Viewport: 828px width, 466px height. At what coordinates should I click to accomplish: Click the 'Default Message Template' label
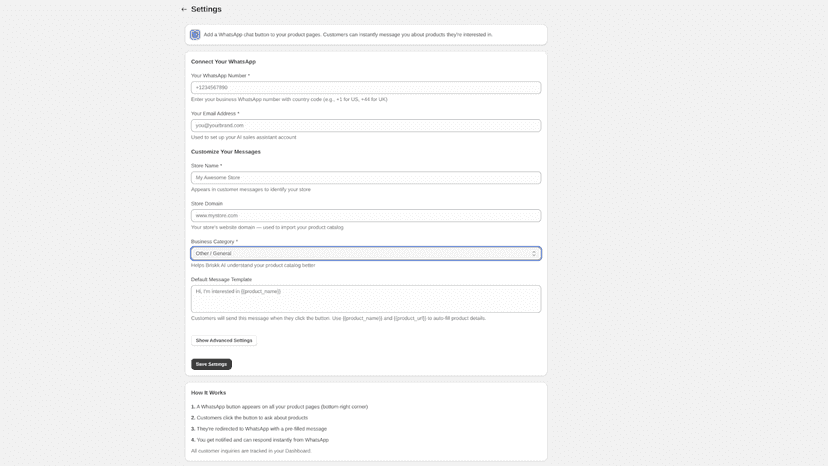tap(221, 279)
